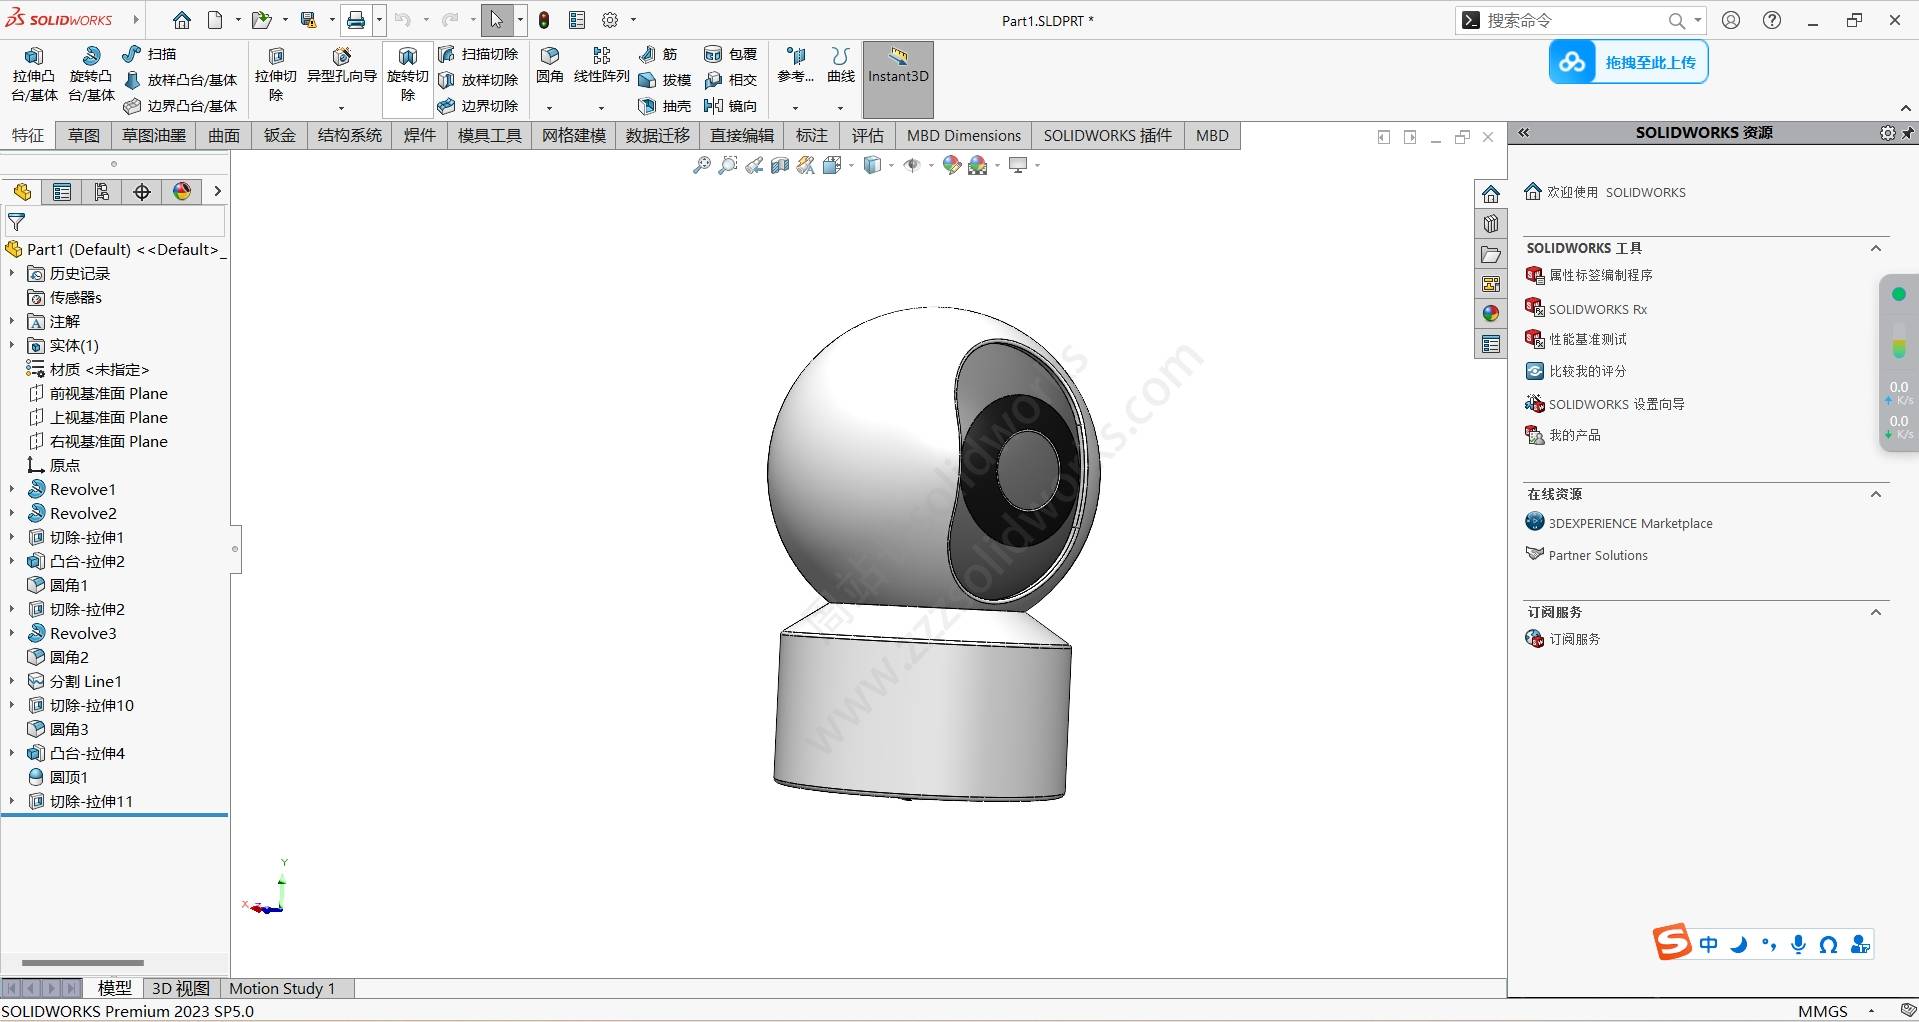
Task: Open the 草图 sketch tab
Action: (x=84, y=136)
